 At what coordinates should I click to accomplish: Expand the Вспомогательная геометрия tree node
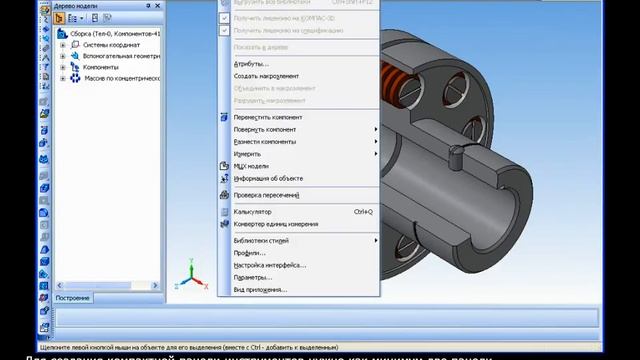63,56
